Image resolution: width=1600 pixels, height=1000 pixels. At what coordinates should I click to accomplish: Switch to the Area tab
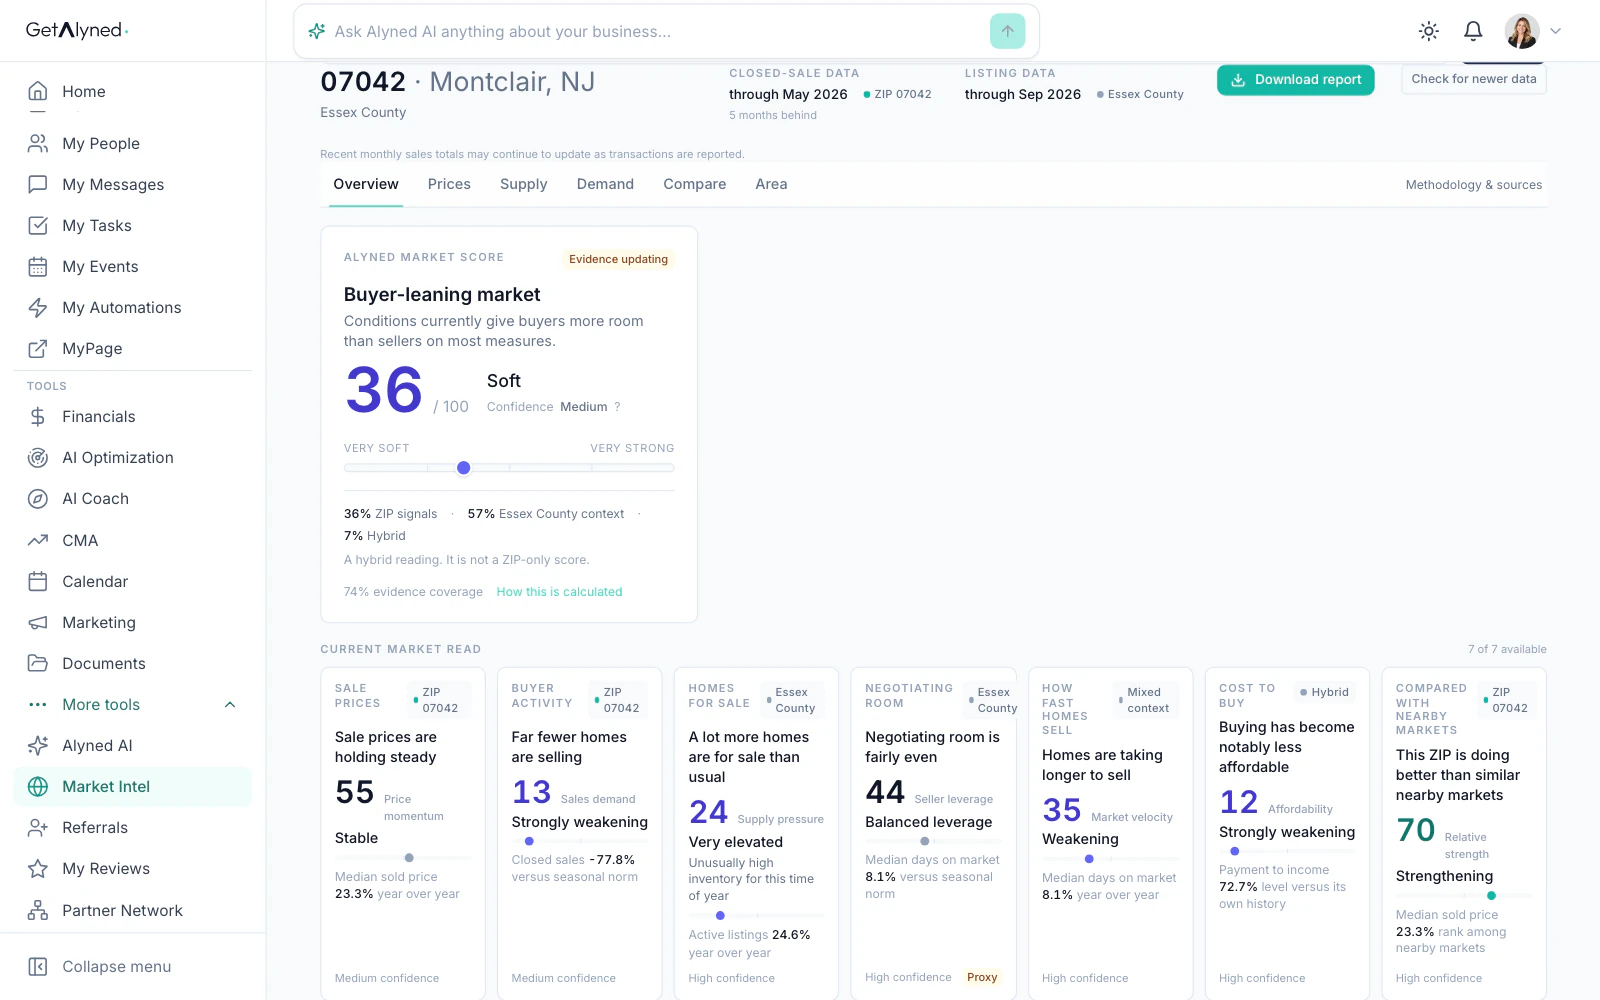(x=771, y=184)
